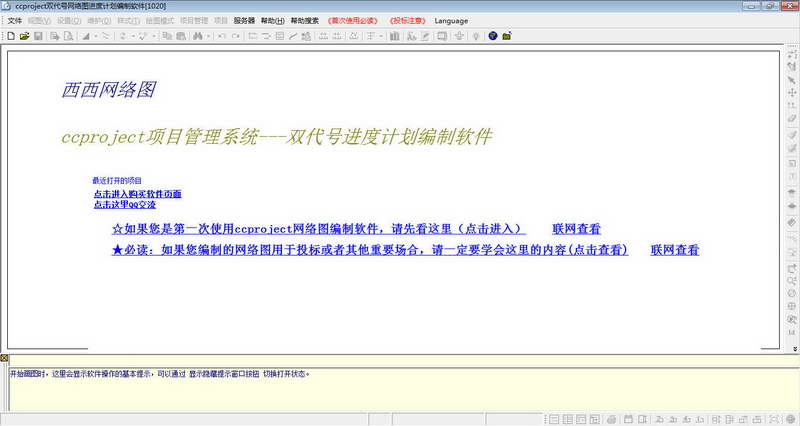Viewport: 800px width, 426px height.
Task: Click the round globe icon at status bar end
Action: (791, 419)
